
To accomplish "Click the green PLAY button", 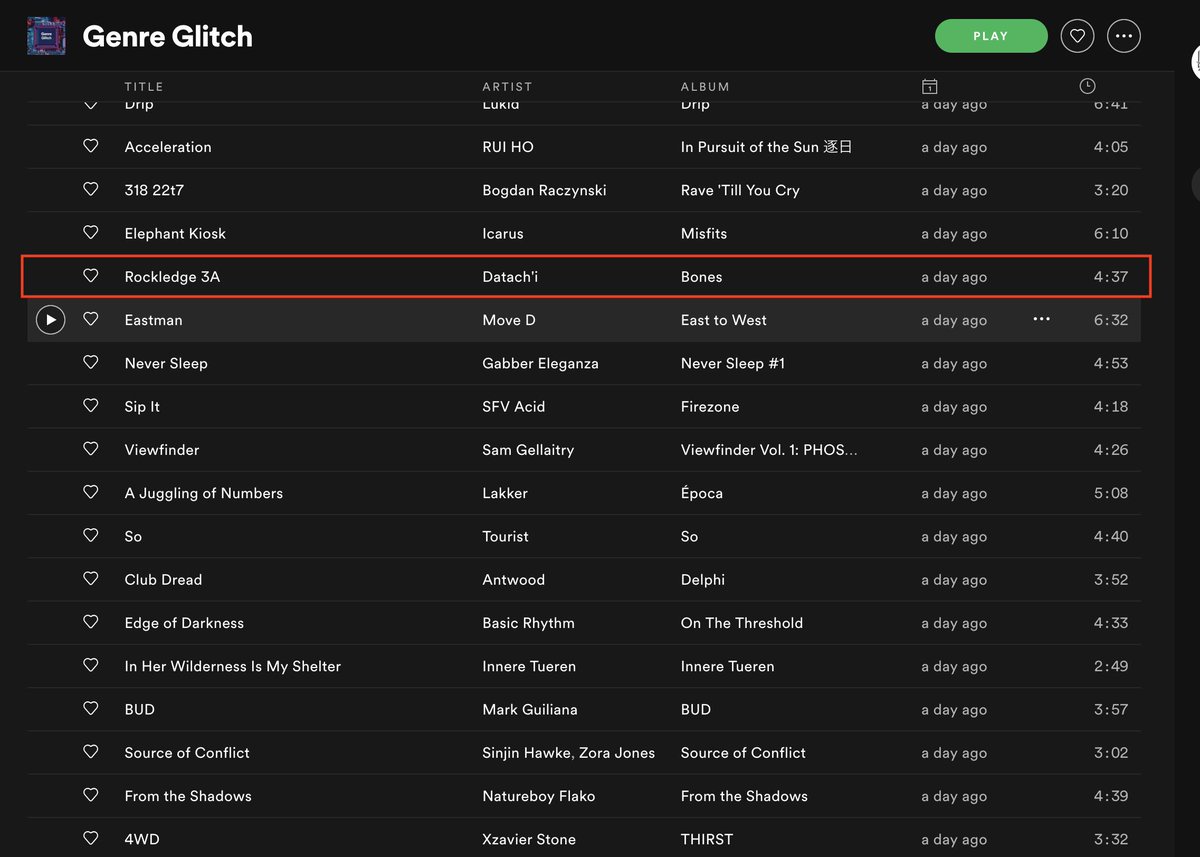I will click(x=991, y=36).
